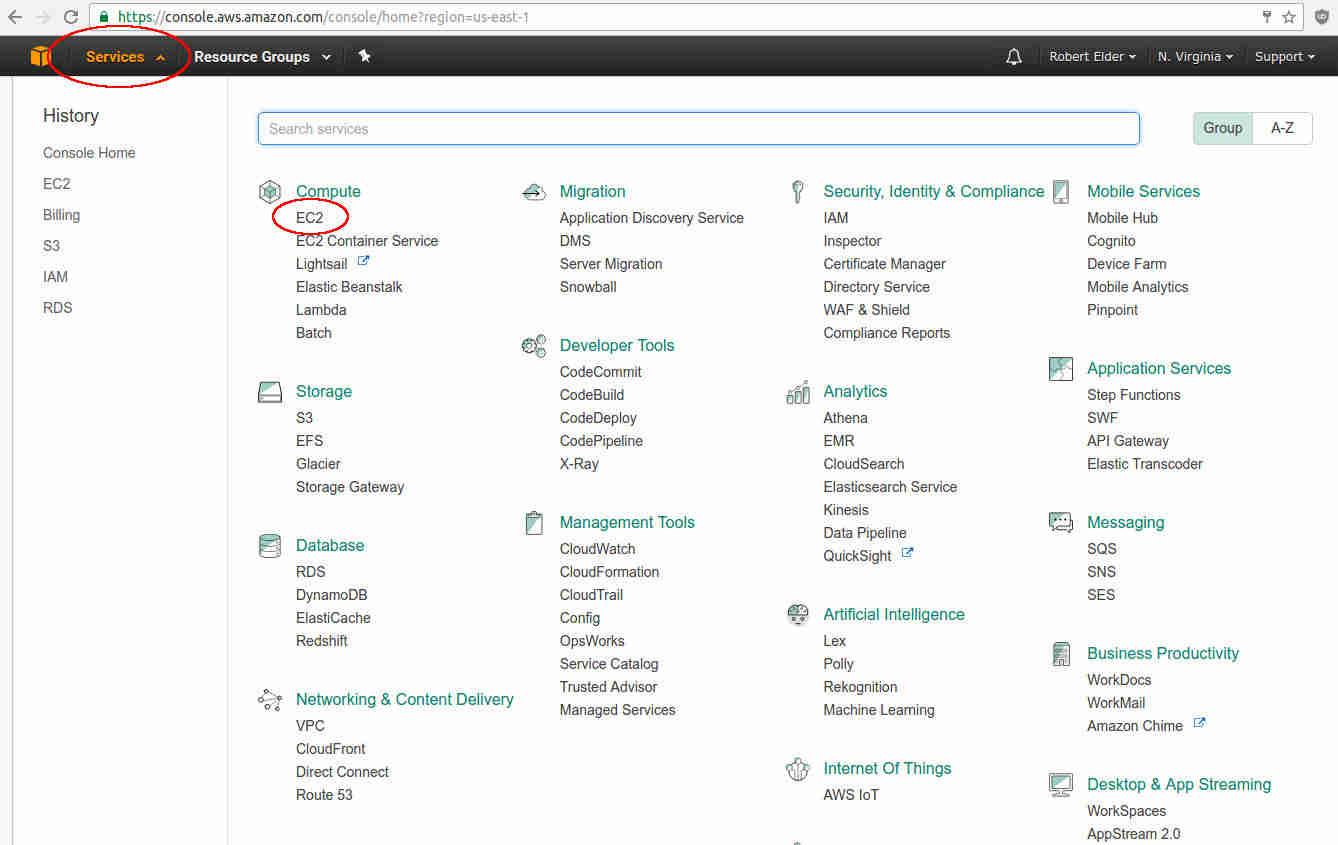Click external link icon beside Lightsail
This screenshot has width=1338, height=845.
tap(364, 261)
